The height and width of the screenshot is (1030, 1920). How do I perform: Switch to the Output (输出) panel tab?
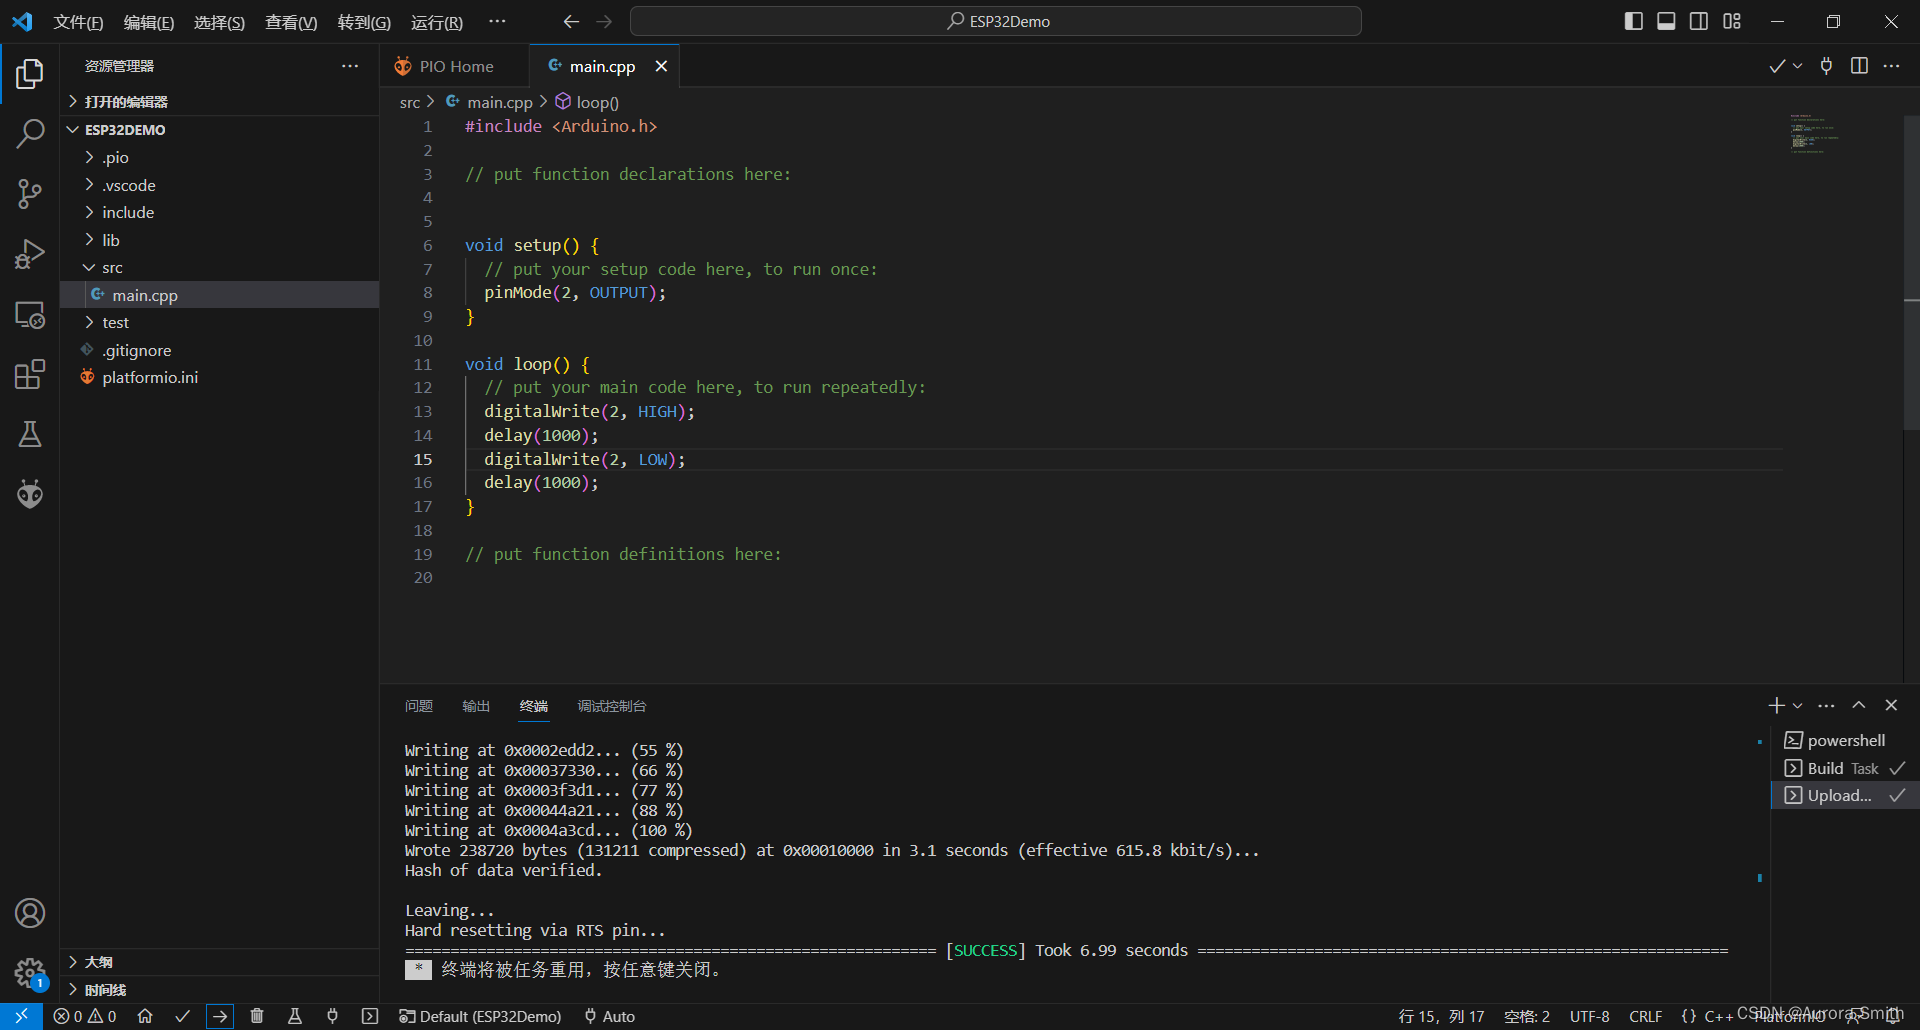476,706
